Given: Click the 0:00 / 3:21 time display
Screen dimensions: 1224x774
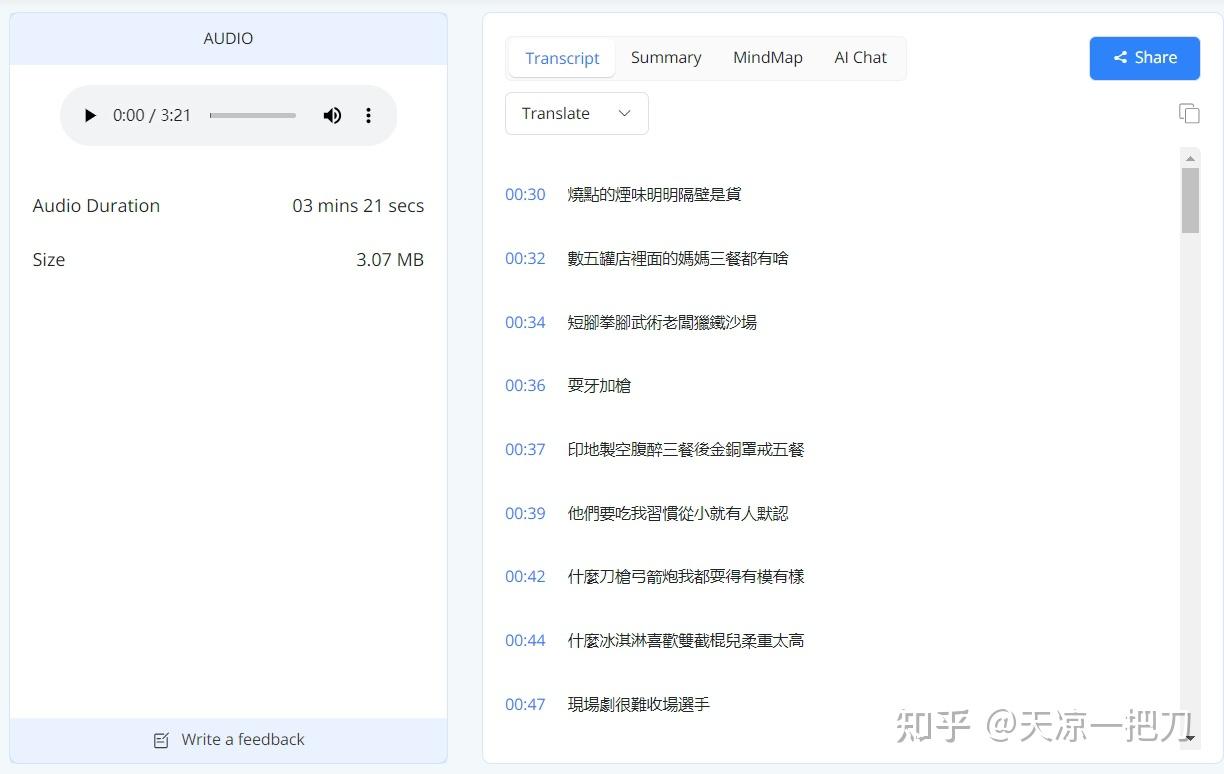Looking at the screenshot, I should (x=152, y=115).
